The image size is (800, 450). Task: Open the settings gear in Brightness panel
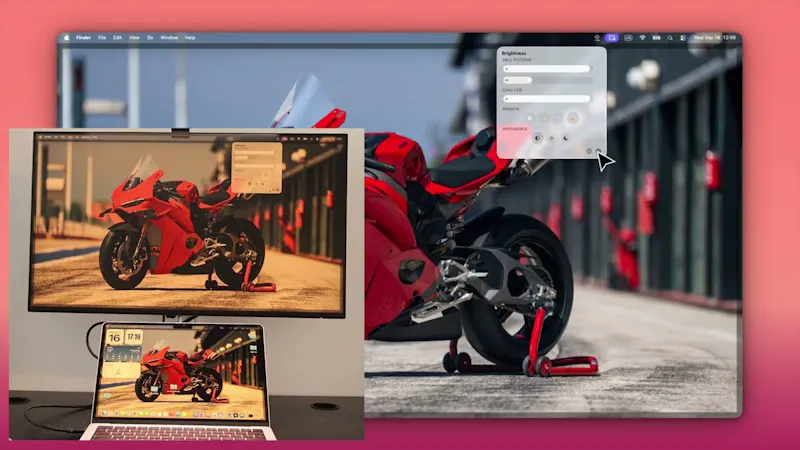(589, 151)
